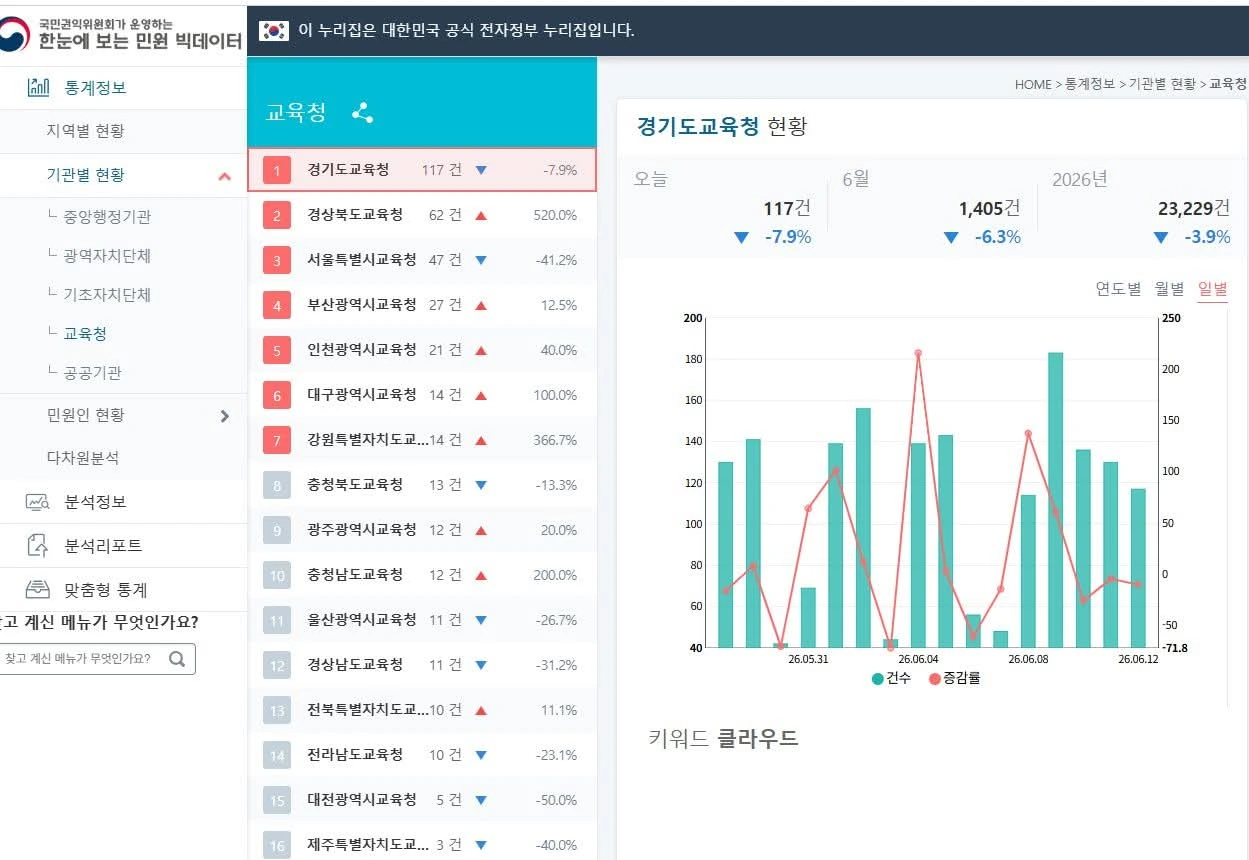
Task: Collapse the 기관별 현황 submenu chevron
Action: [x=225, y=176]
